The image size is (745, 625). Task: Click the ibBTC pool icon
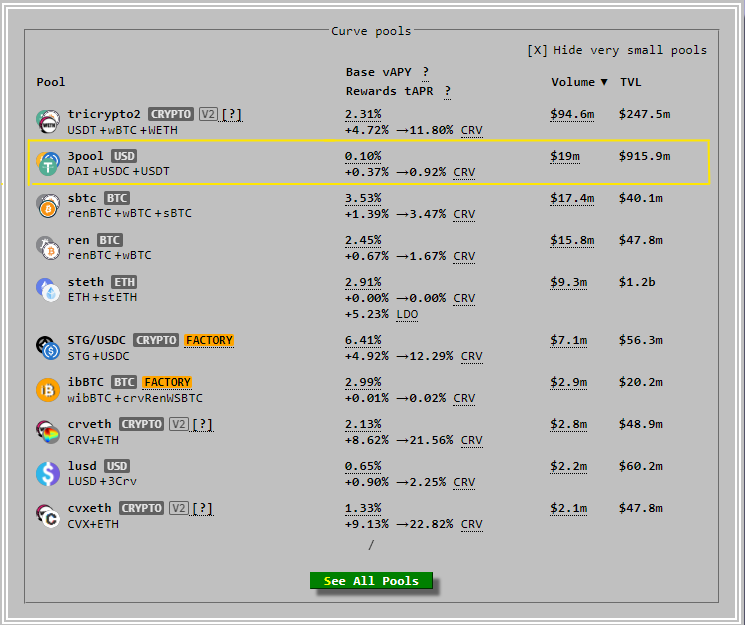coord(48,390)
